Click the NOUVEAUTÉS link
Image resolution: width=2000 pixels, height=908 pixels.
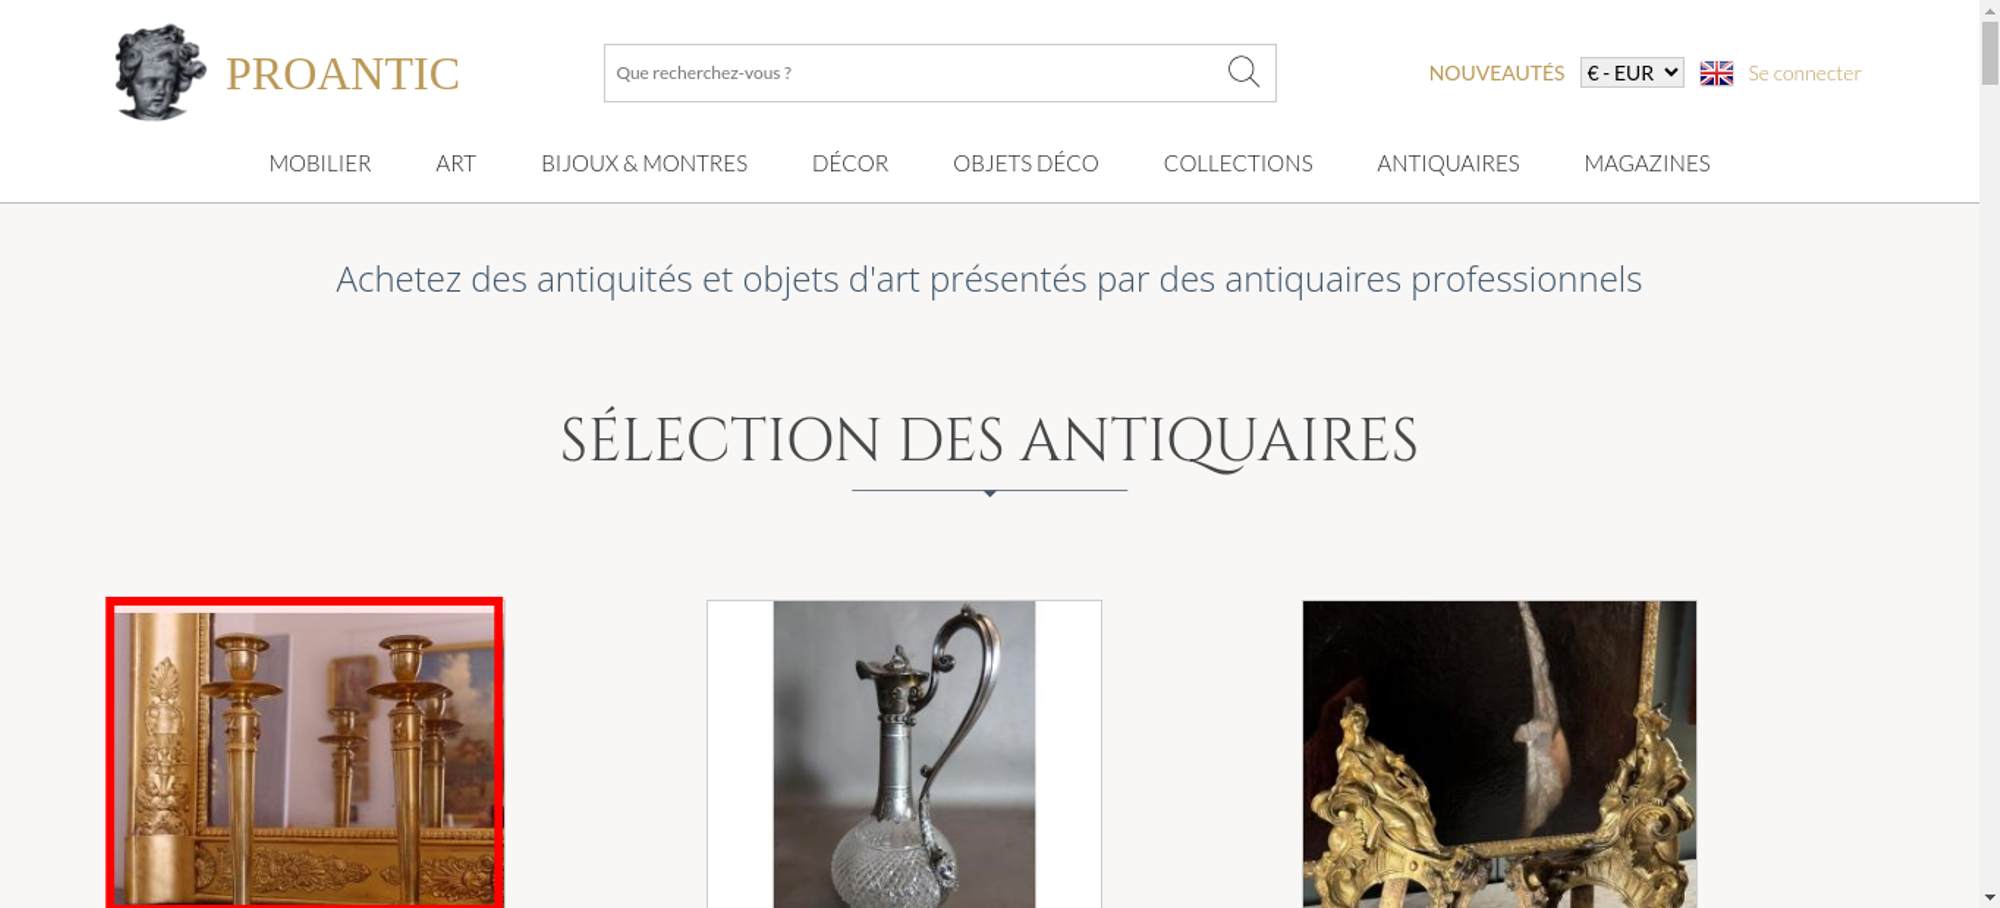tap(1496, 73)
